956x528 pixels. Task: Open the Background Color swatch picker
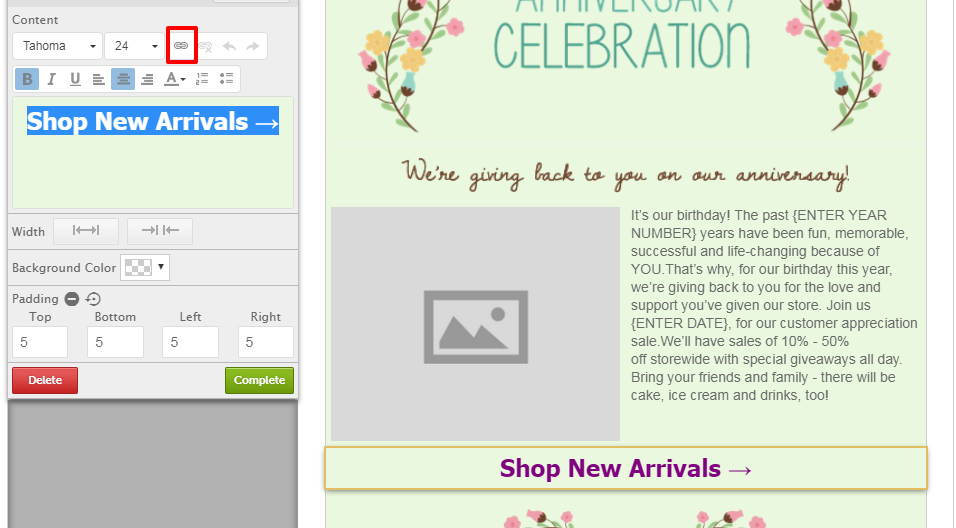point(145,267)
